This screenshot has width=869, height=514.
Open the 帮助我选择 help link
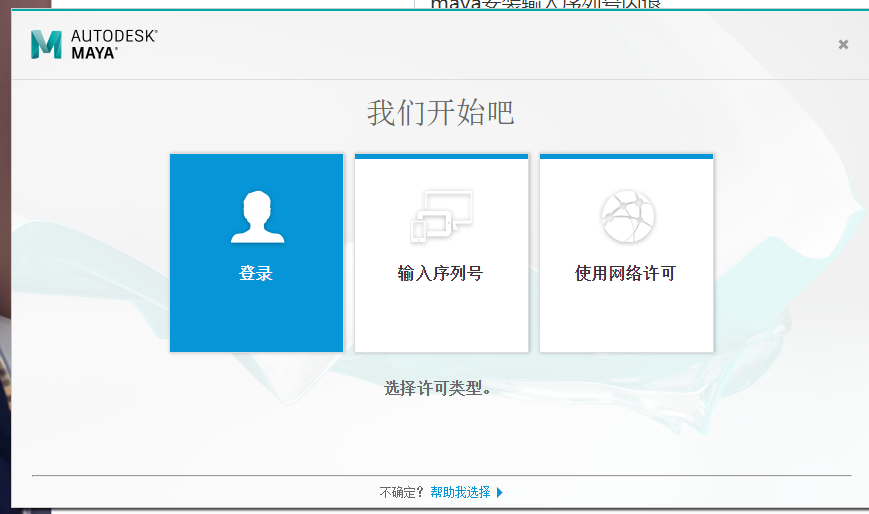pyautogui.click(x=460, y=492)
